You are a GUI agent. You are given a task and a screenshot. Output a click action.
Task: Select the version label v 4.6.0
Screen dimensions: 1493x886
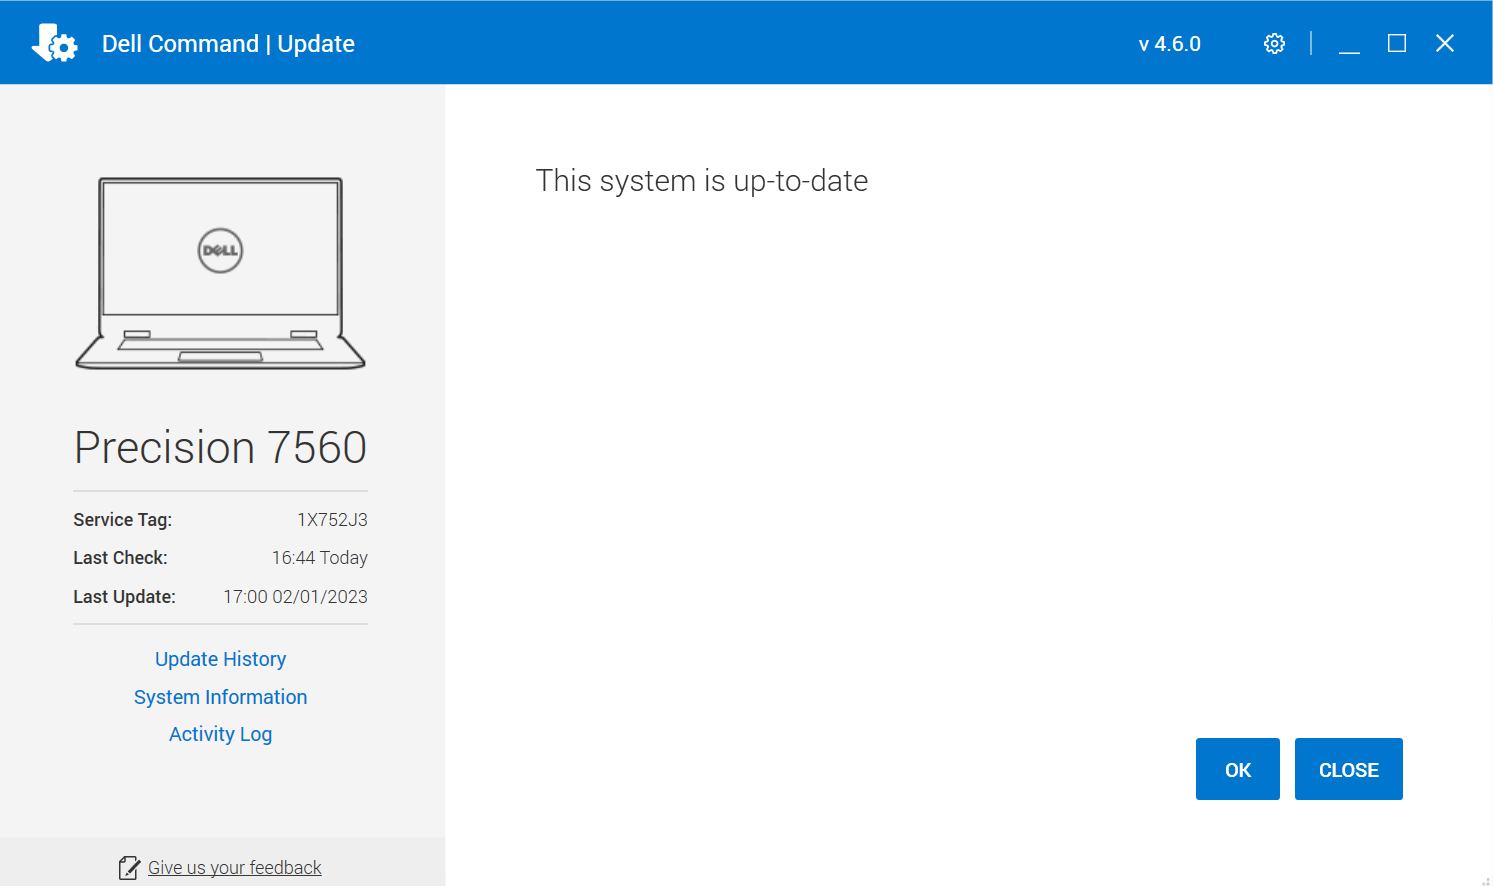[1170, 44]
